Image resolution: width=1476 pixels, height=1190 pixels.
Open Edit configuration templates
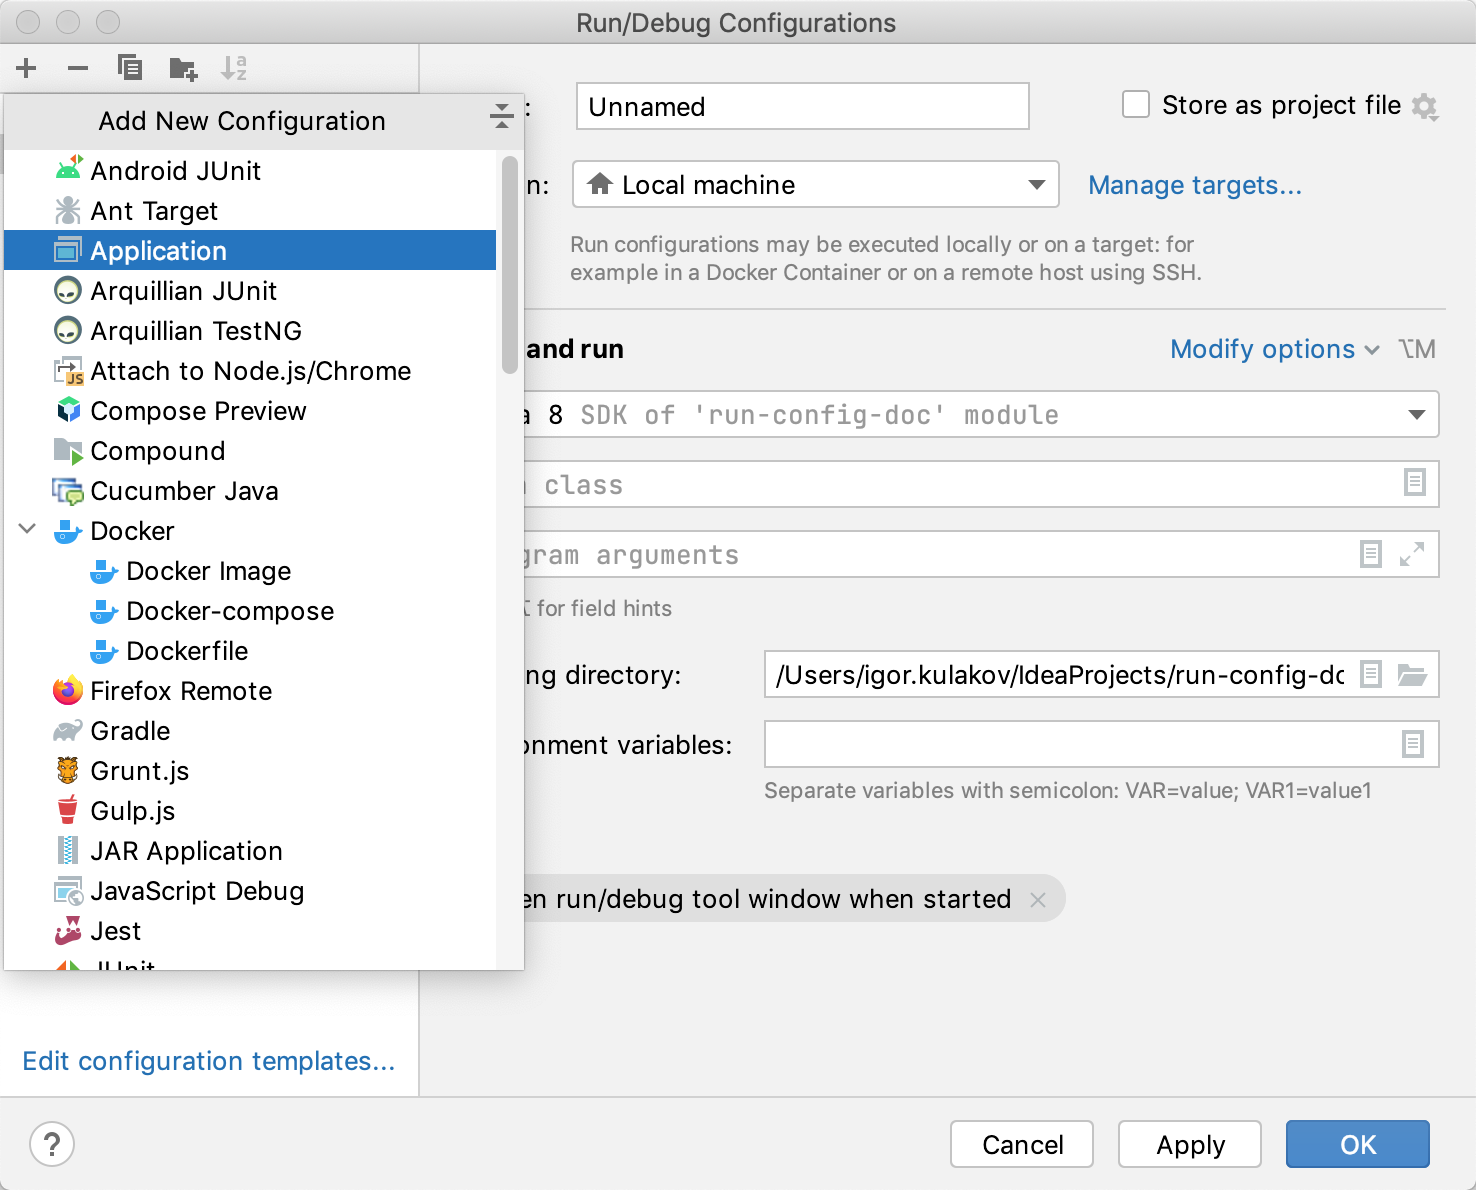click(209, 1061)
